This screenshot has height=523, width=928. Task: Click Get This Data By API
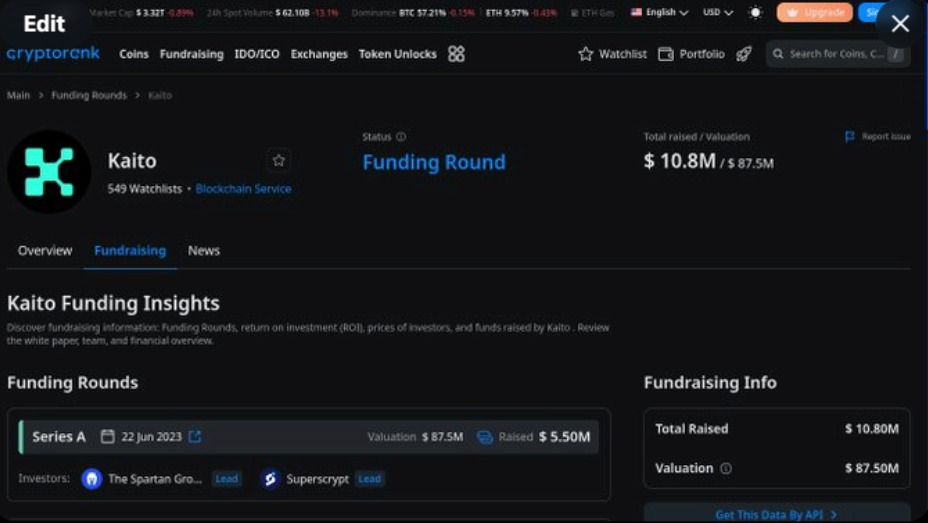click(x=776, y=514)
